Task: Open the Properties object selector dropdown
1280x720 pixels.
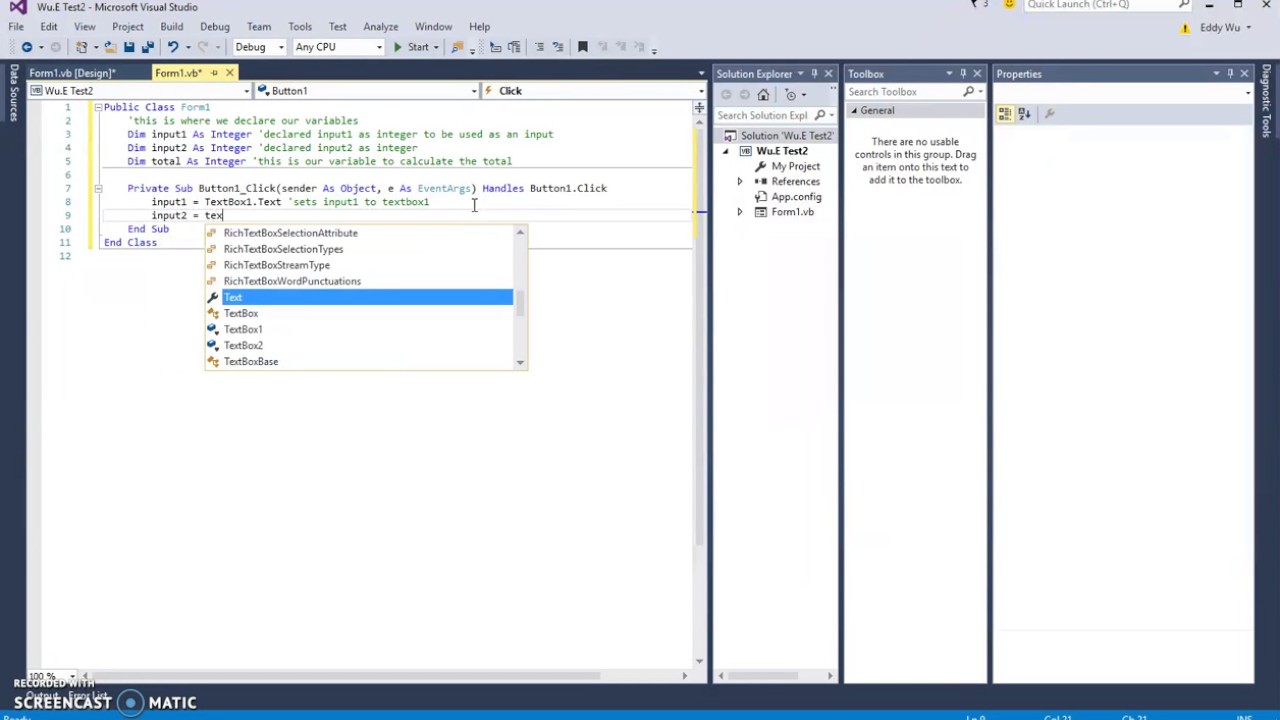Action: pyautogui.click(x=1248, y=93)
